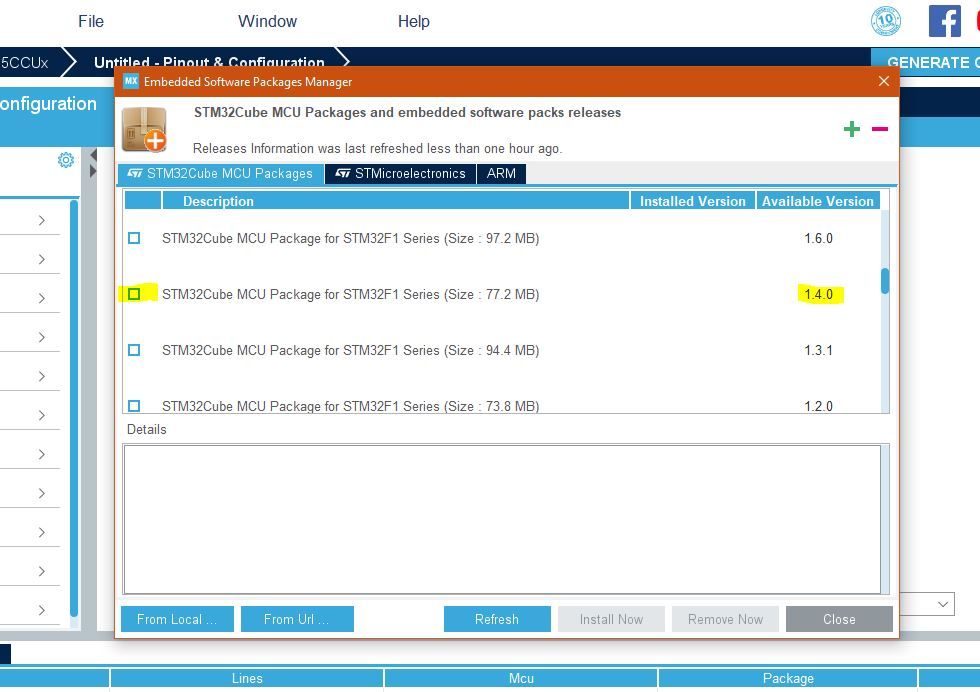Image resolution: width=980 pixels, height=692 pixels.
Task: Open the ARM tab
Action: pyautogui.click(x=501, y=174)
